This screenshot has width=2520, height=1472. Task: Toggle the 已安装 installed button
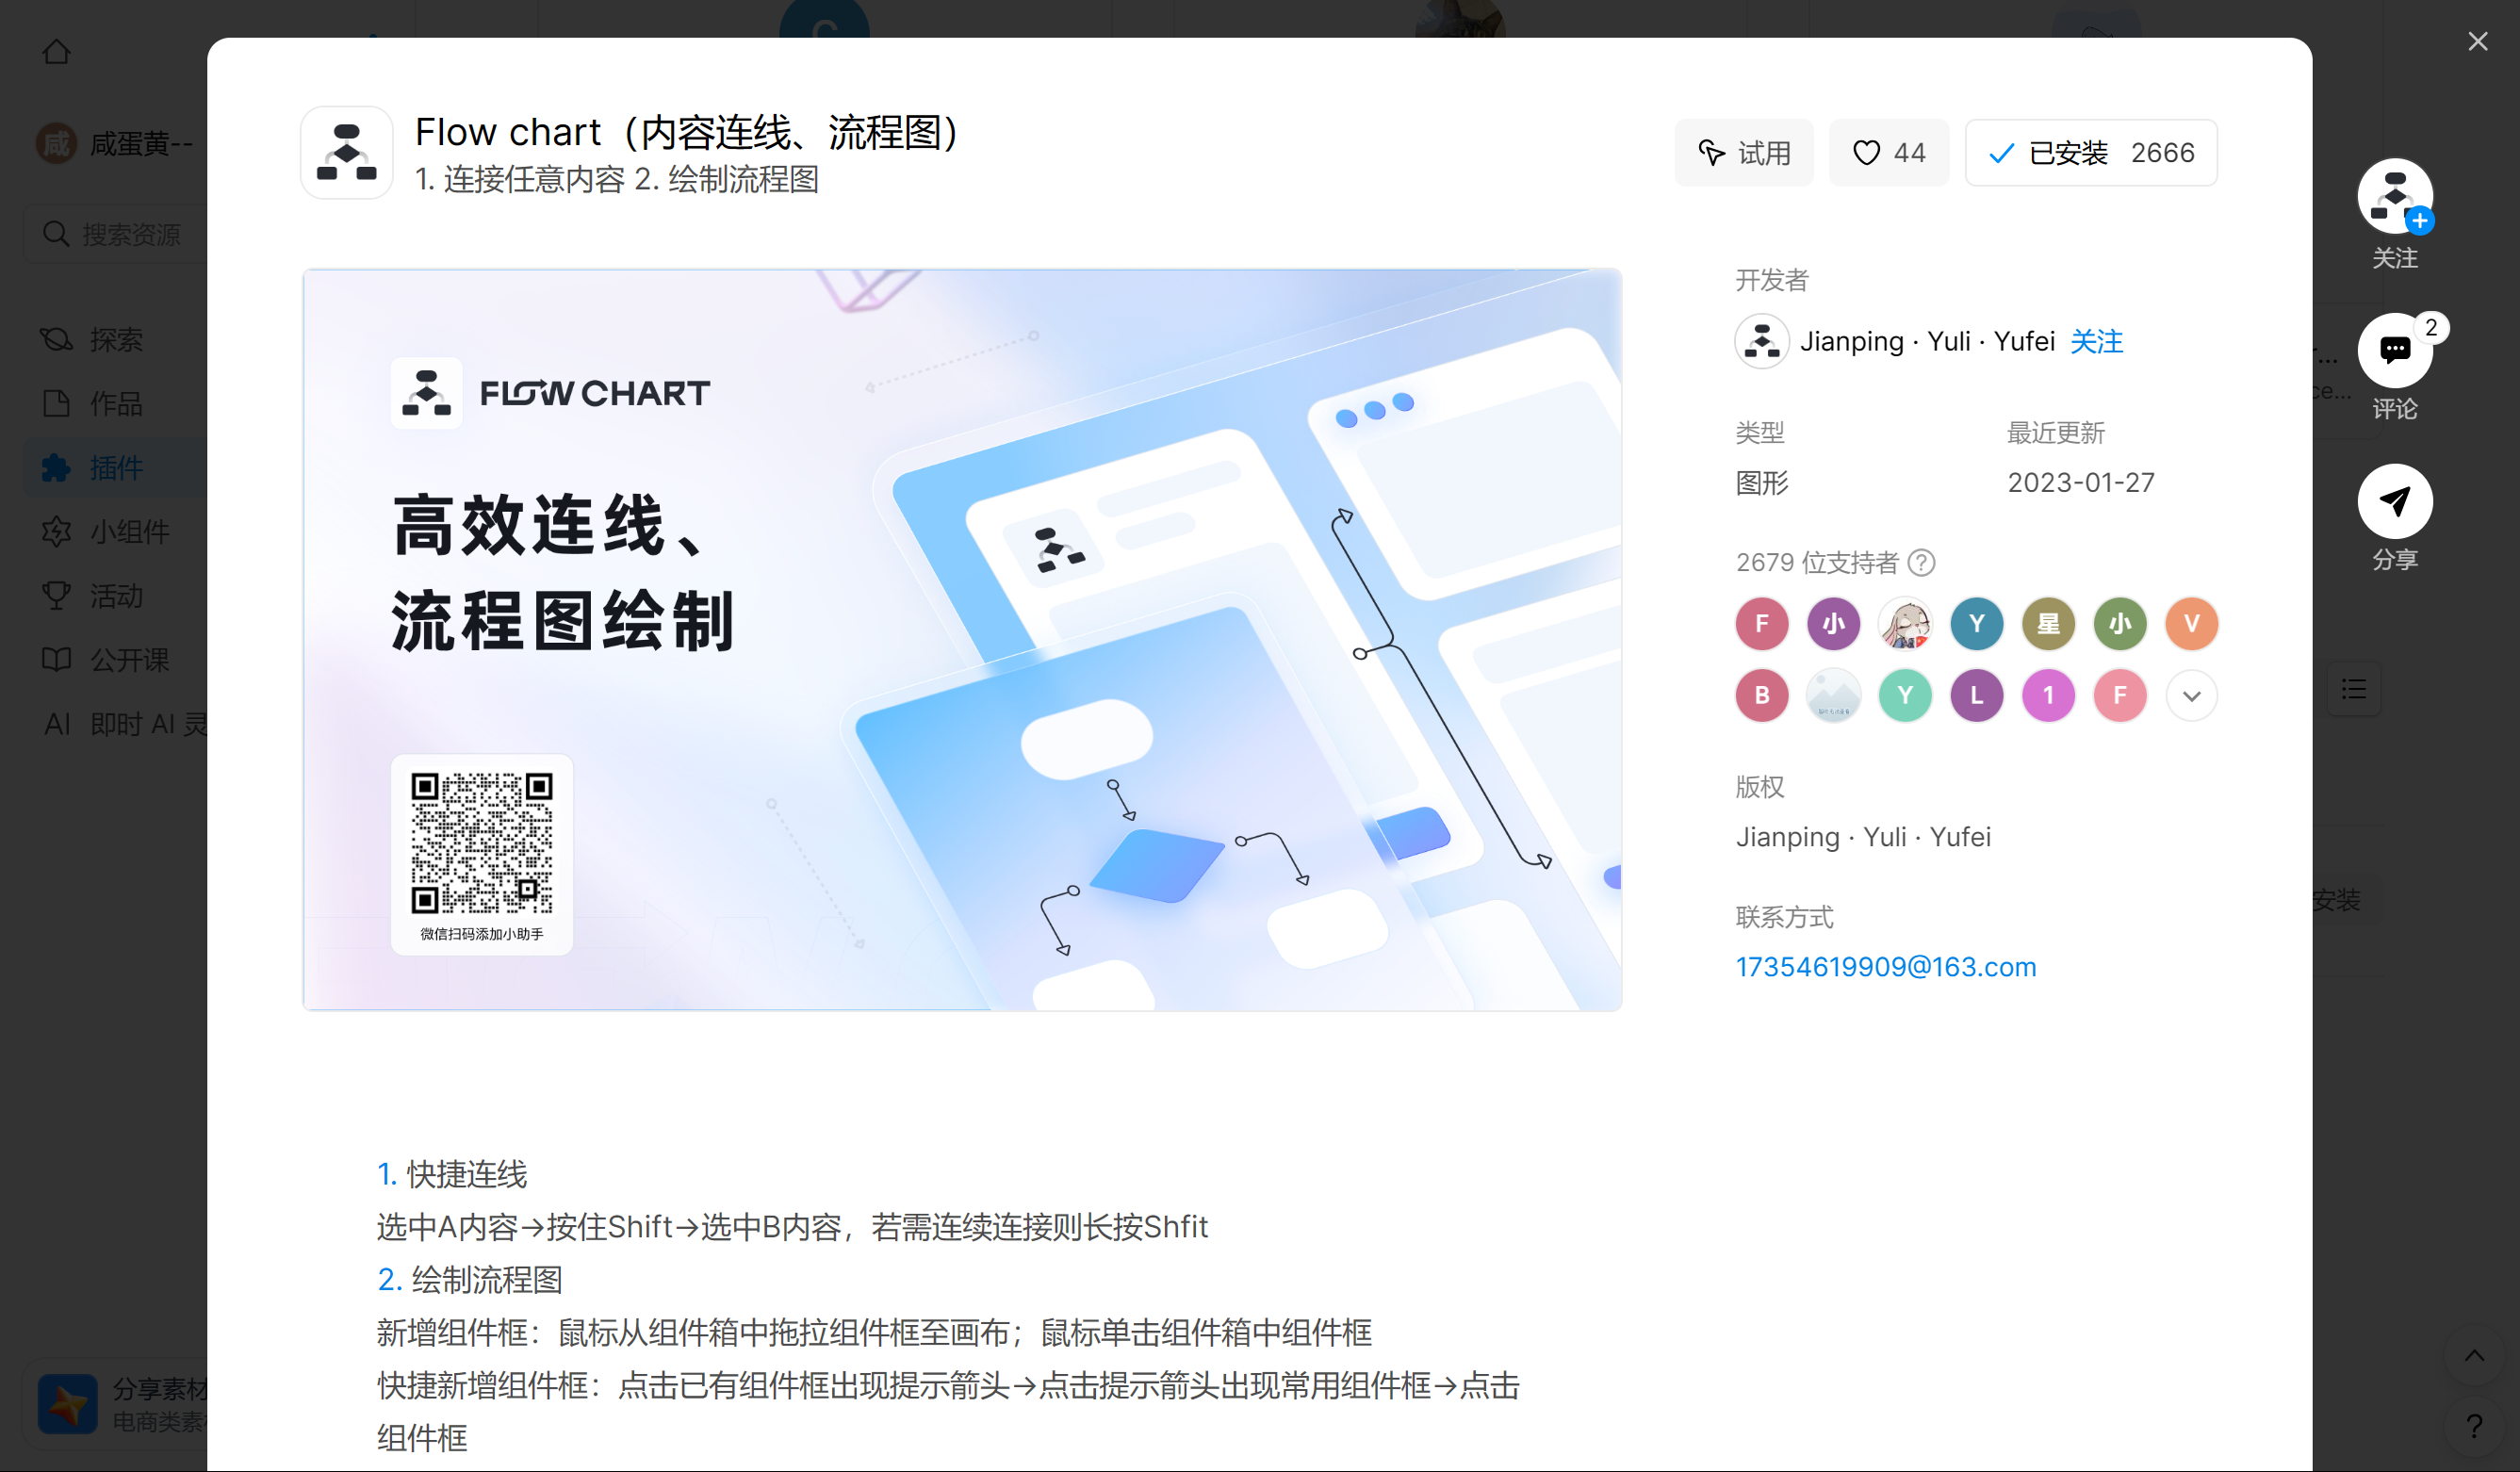tap(2090, 153)
